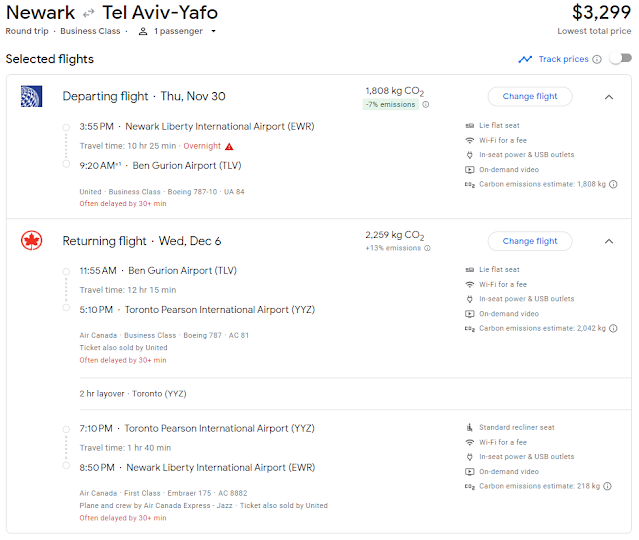
Task: Click '7:10 PM Toronto Pearson' departure line
Action: (197, 428)
